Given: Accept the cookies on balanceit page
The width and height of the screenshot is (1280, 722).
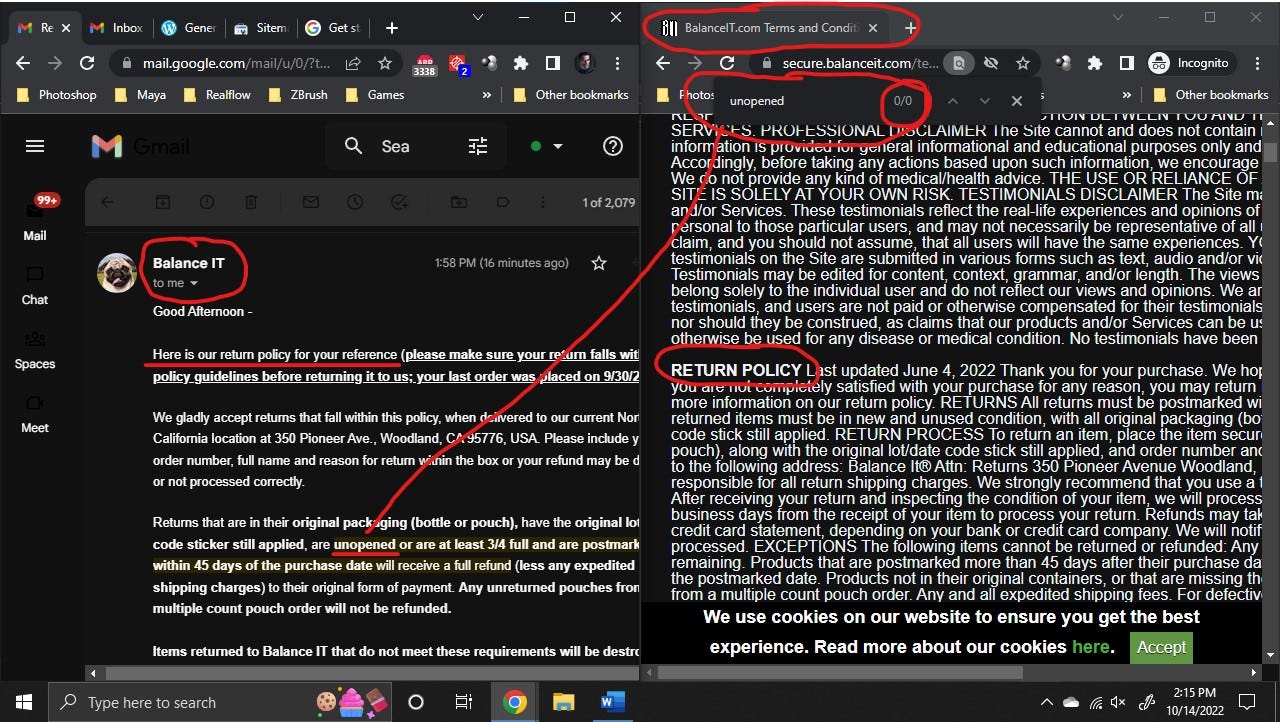Looking at the screenshot, I should 1161,647.
